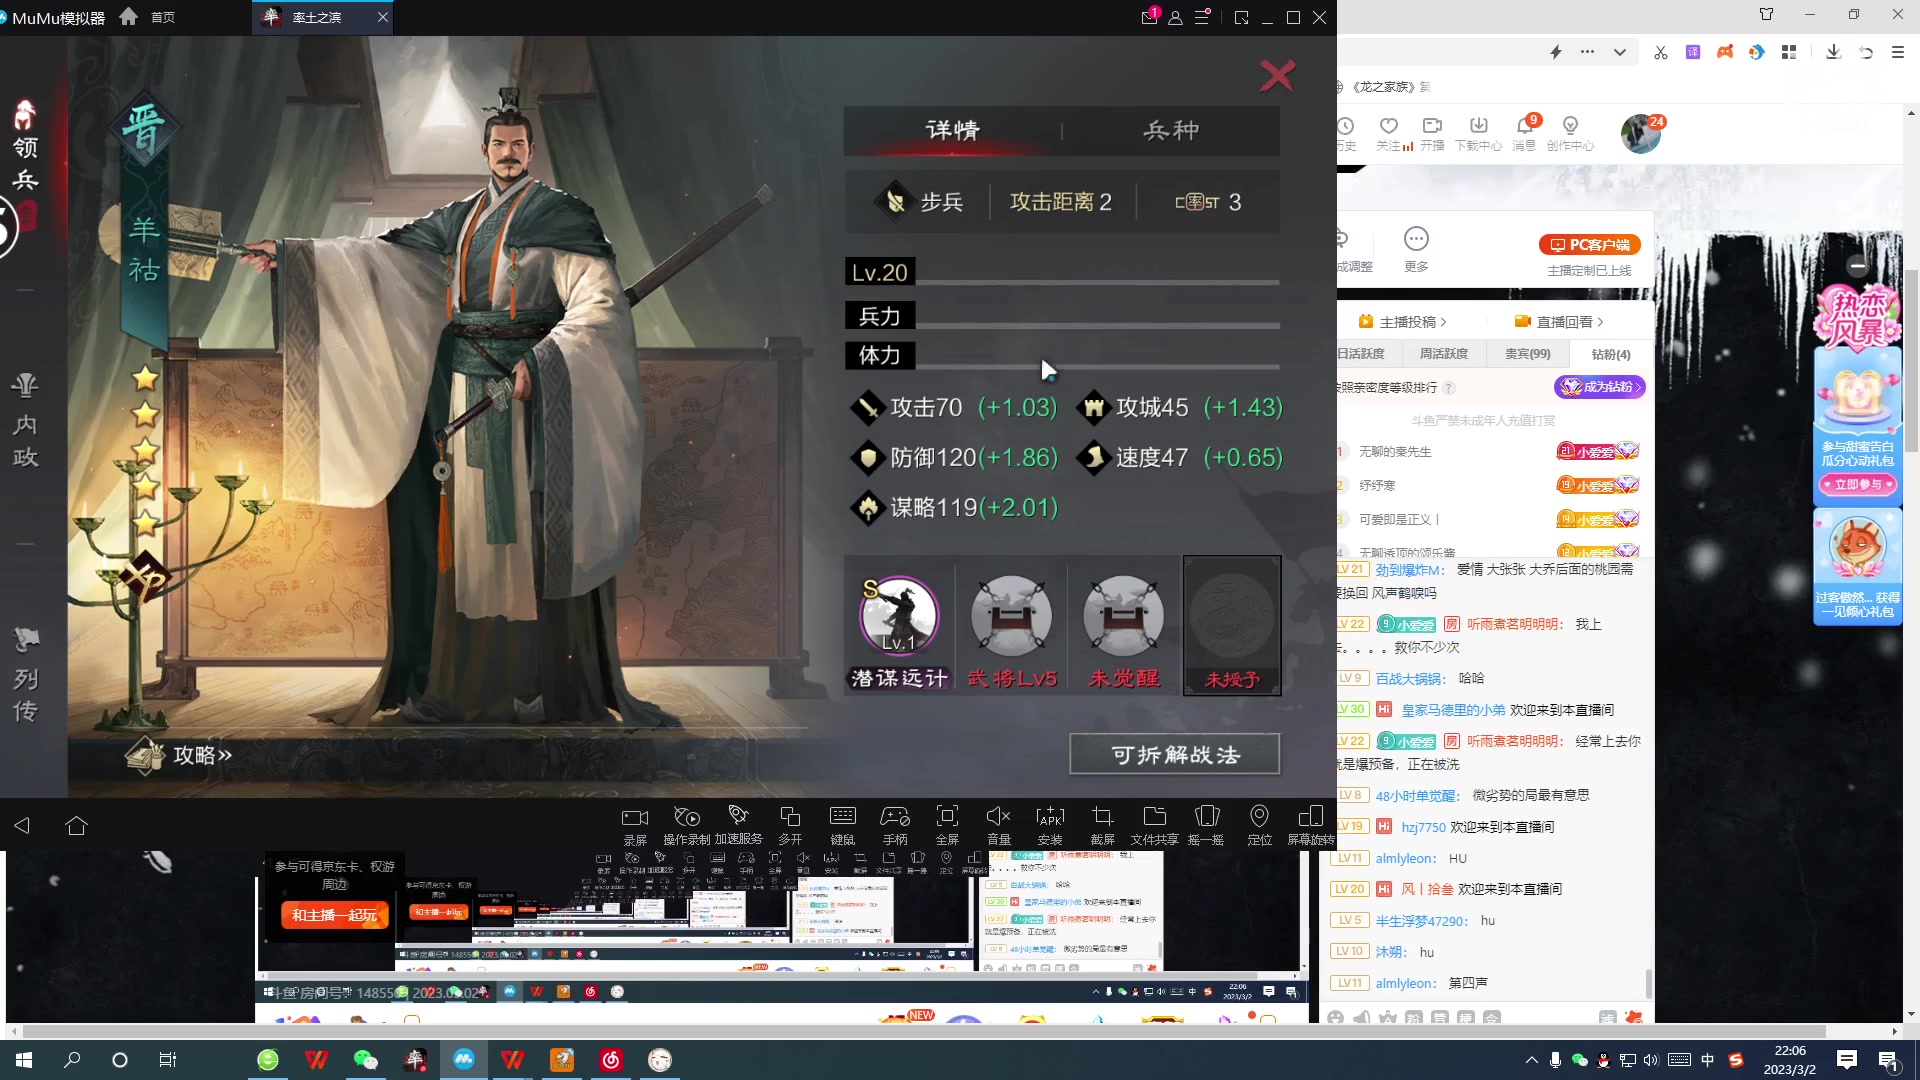Click the 加速服务 rocket icon
1920x1080 pixels.
[738, 816]
